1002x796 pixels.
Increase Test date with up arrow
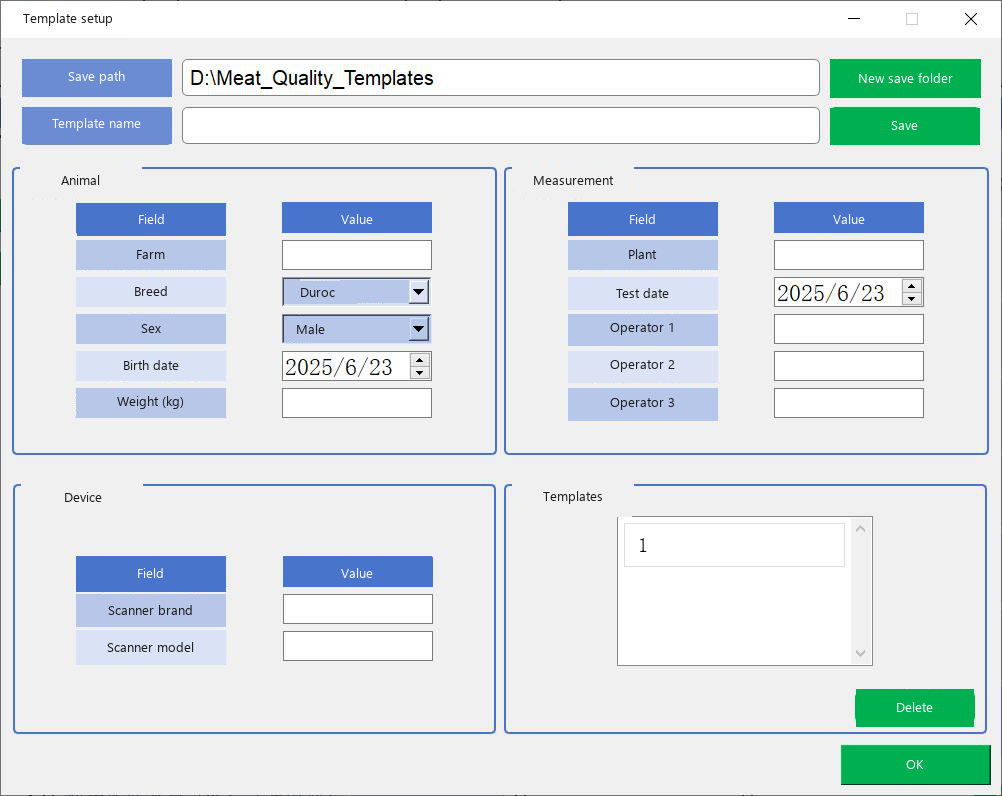coord(912,286)
